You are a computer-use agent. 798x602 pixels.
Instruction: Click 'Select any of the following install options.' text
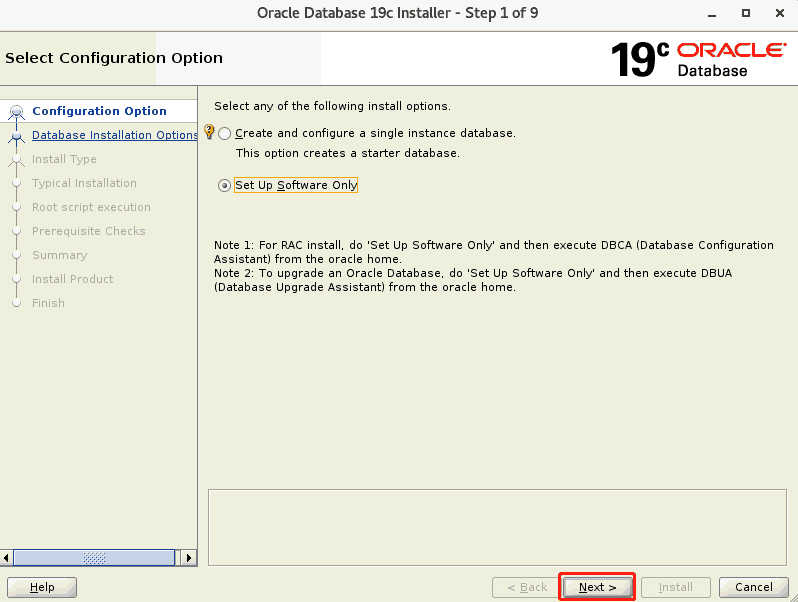[x=332, y=106]
